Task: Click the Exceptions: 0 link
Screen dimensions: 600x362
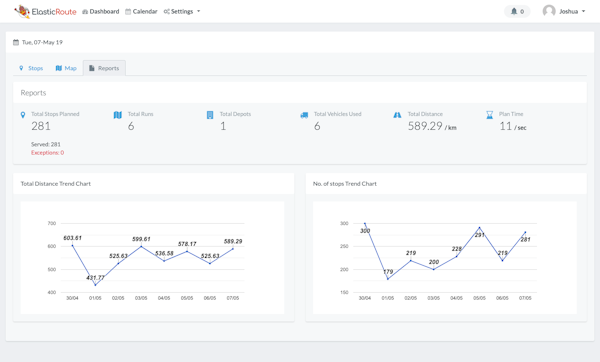Action: [x=47, y=153]
